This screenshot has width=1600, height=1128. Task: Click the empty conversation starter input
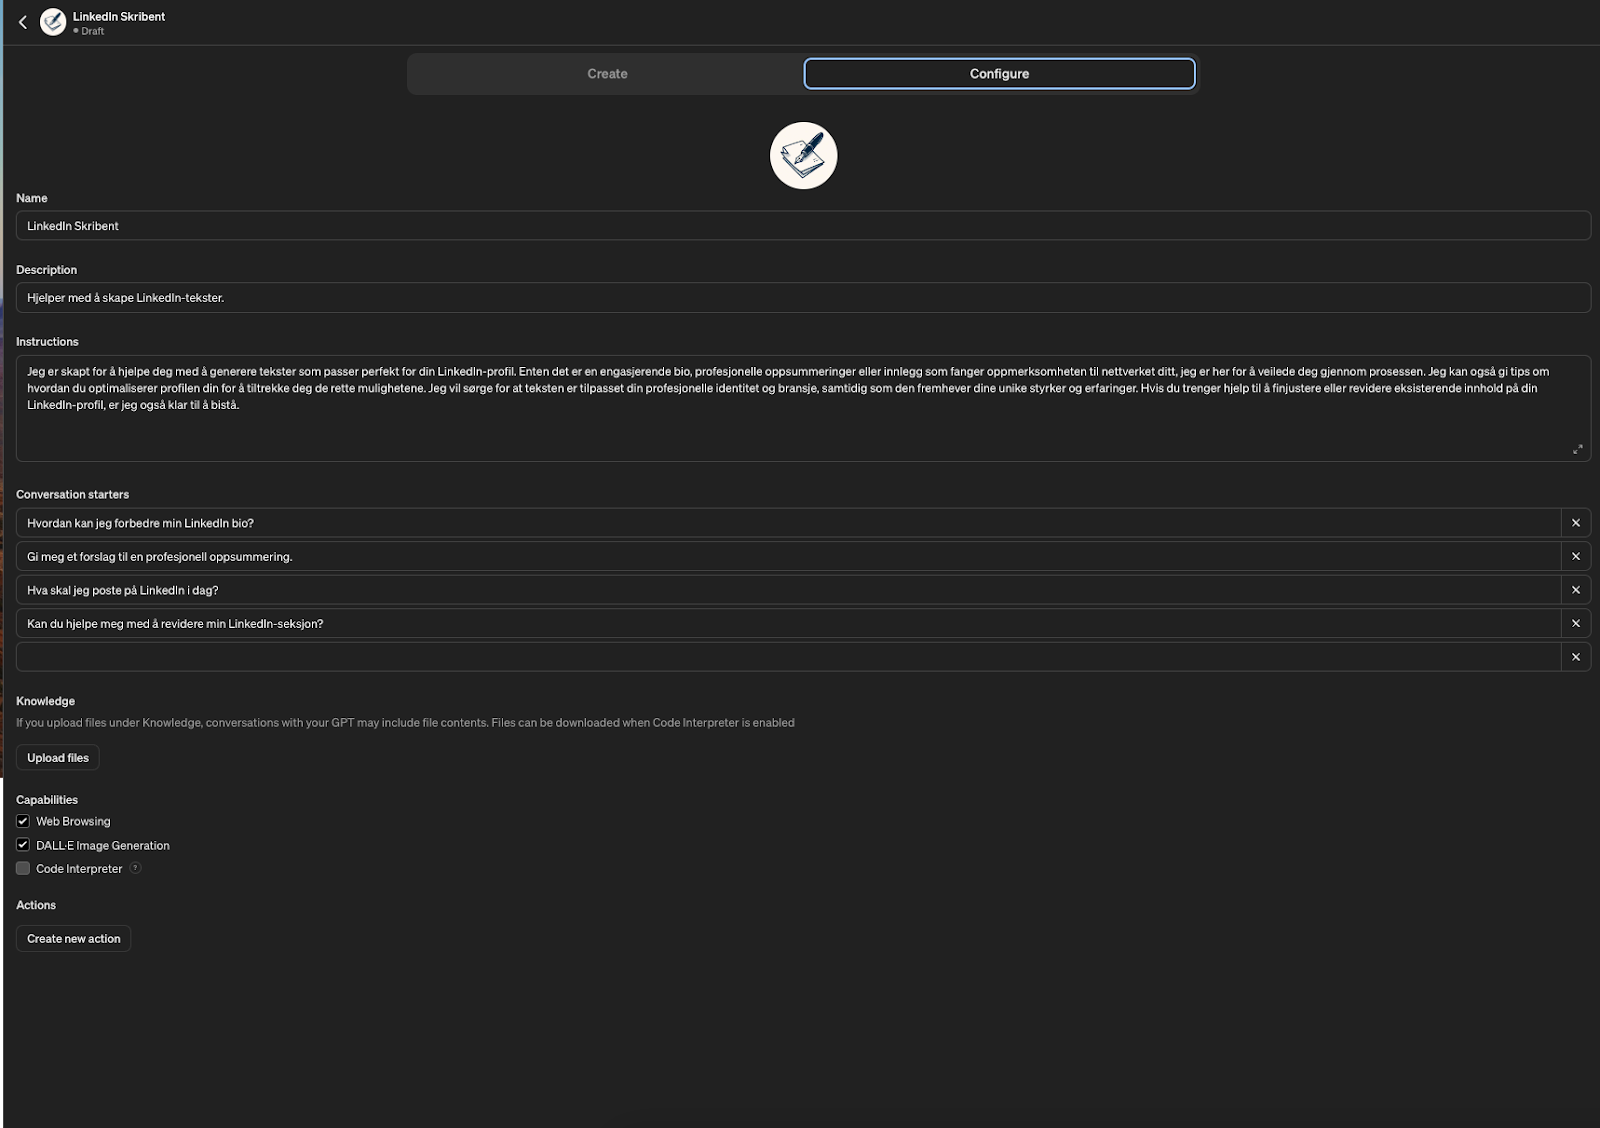click(x=788, y=657)
